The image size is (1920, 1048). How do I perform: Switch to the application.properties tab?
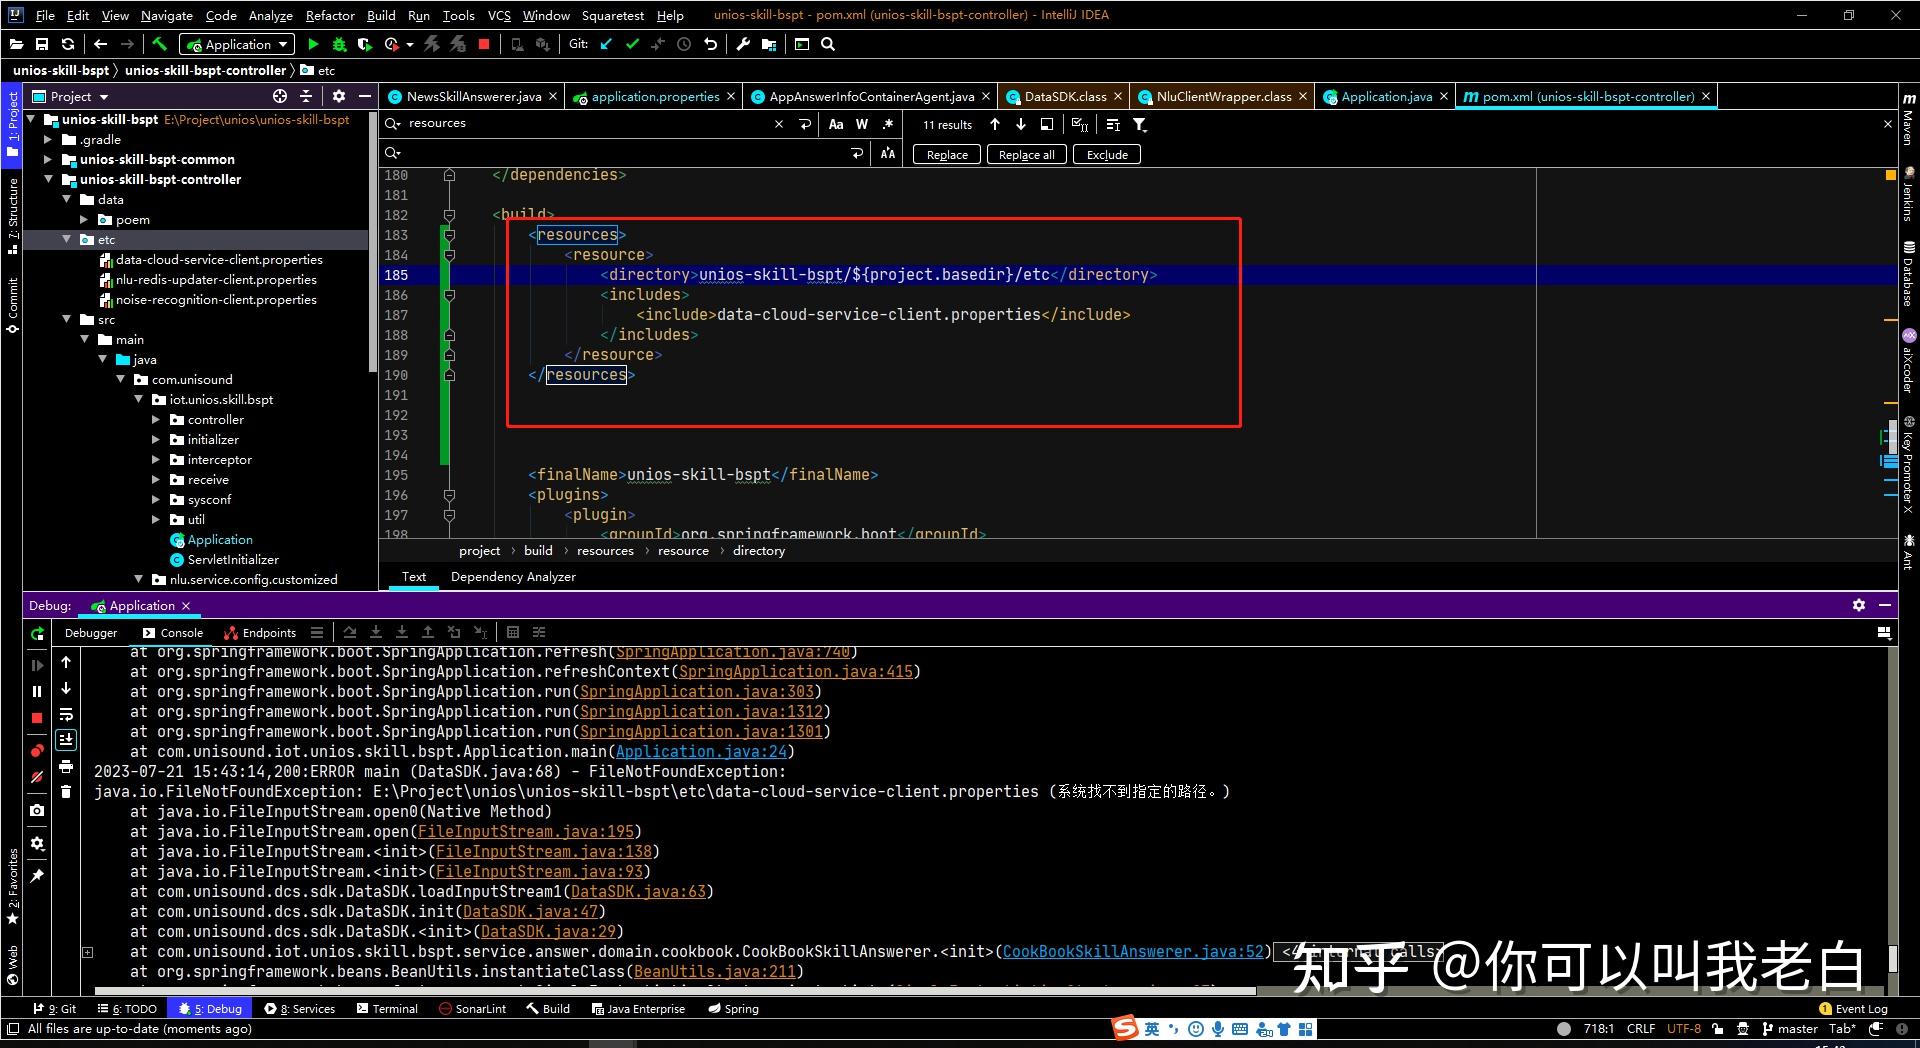[655, 96]
